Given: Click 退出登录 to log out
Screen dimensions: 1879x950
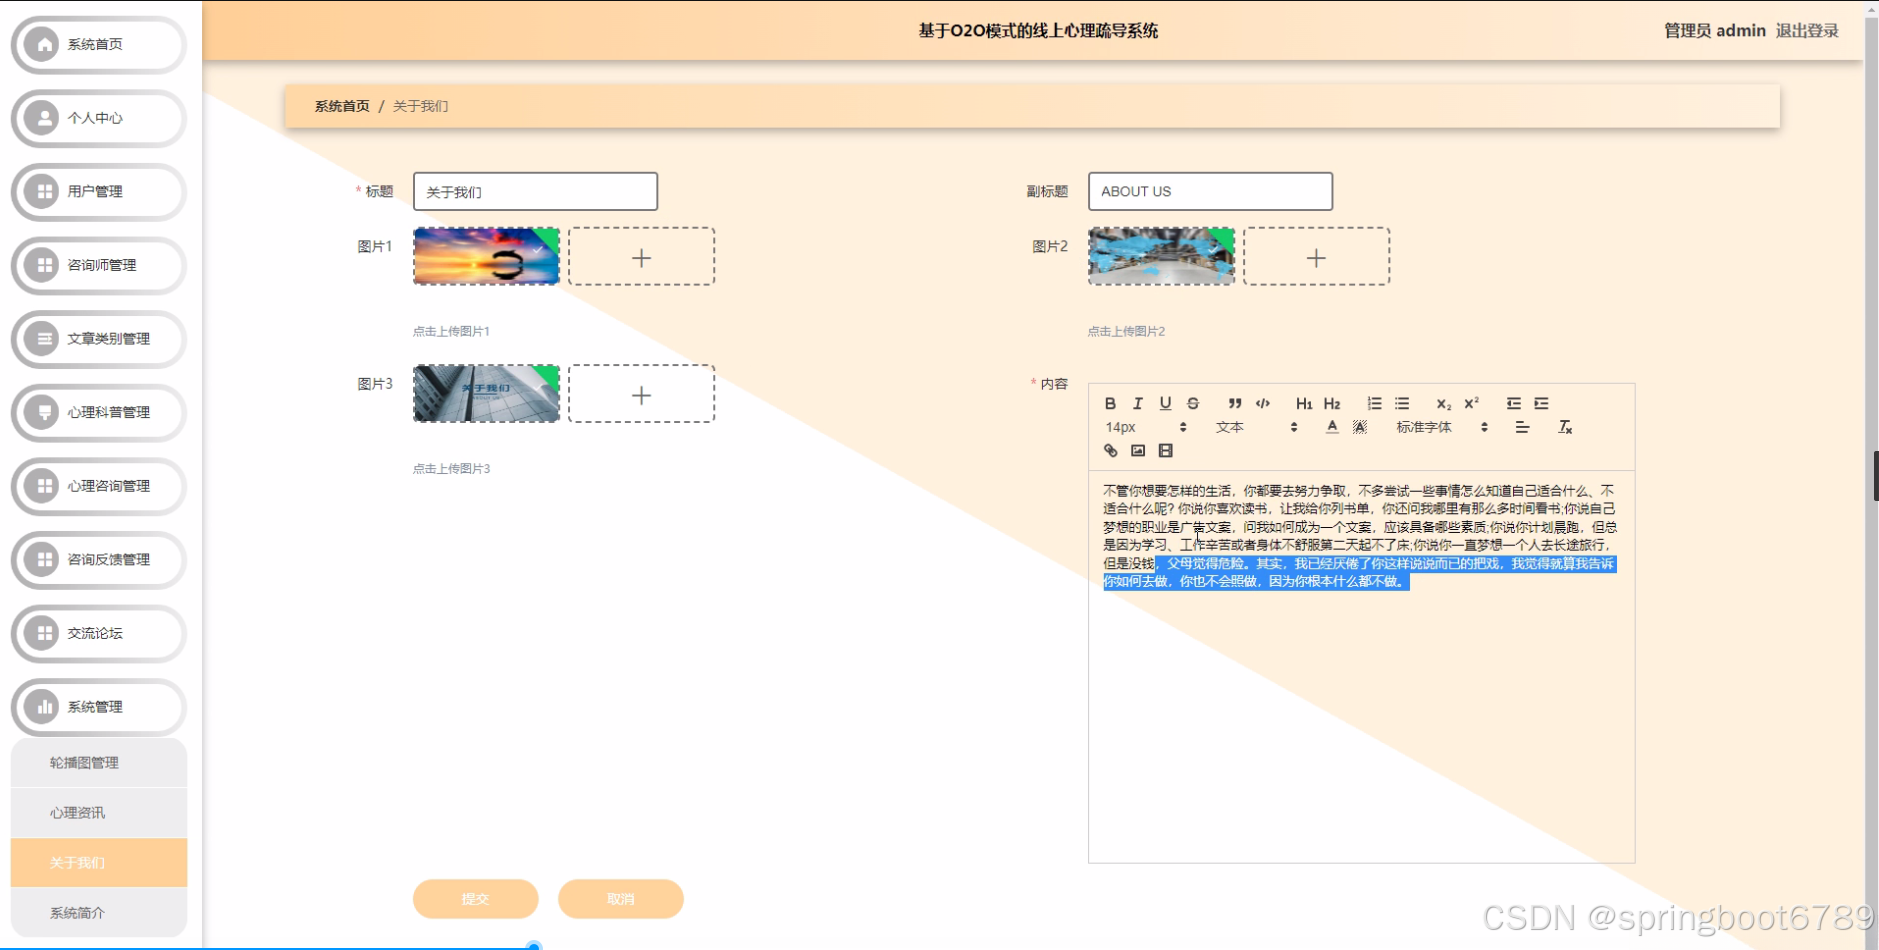Looking at the screenshot, I should pos(1807,31).
